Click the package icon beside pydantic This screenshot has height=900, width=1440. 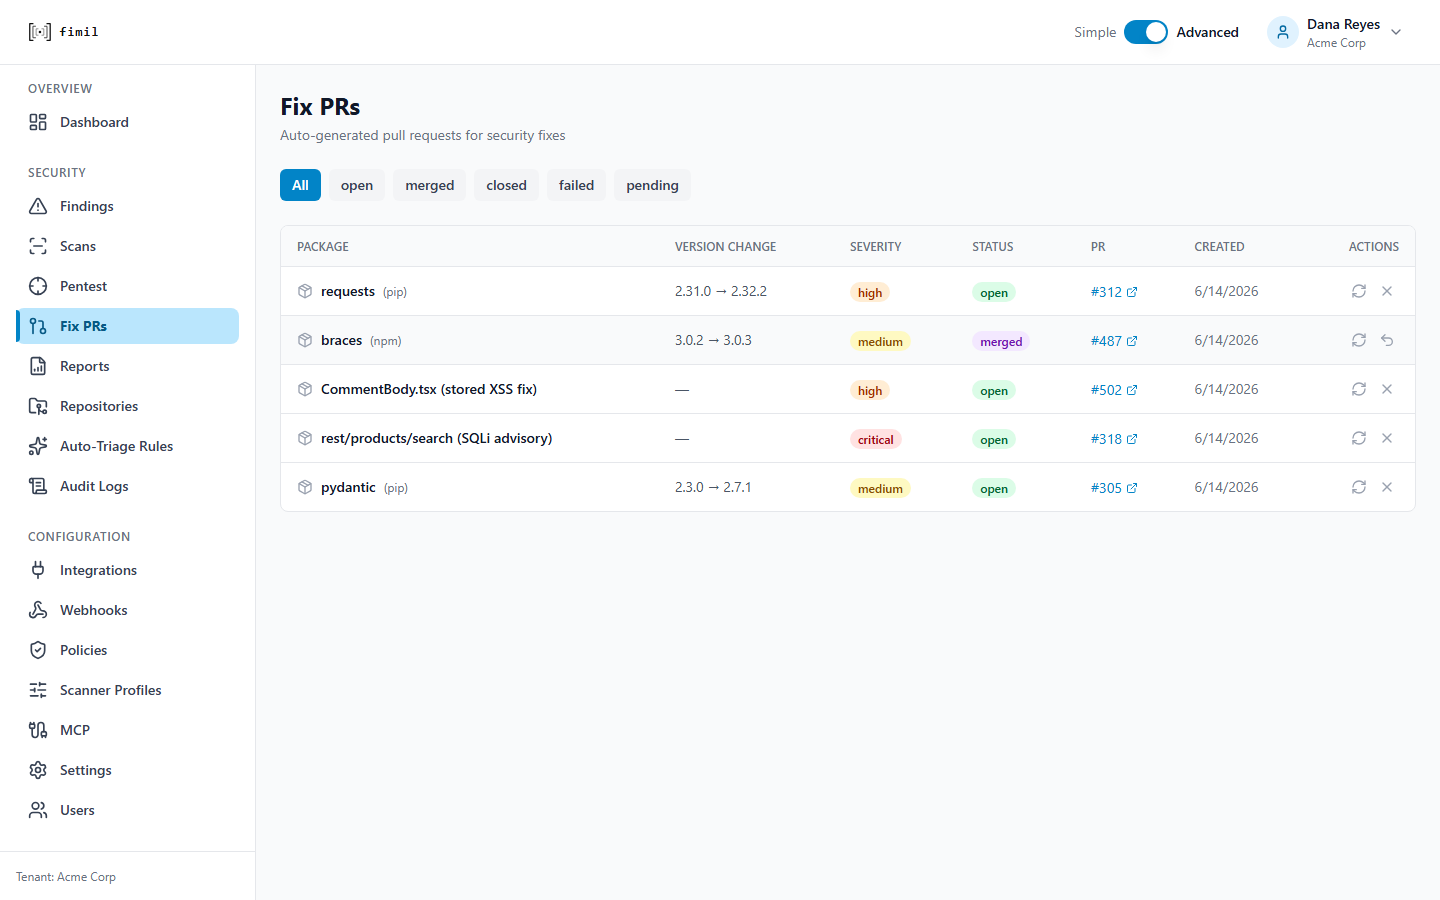point(305,487)
